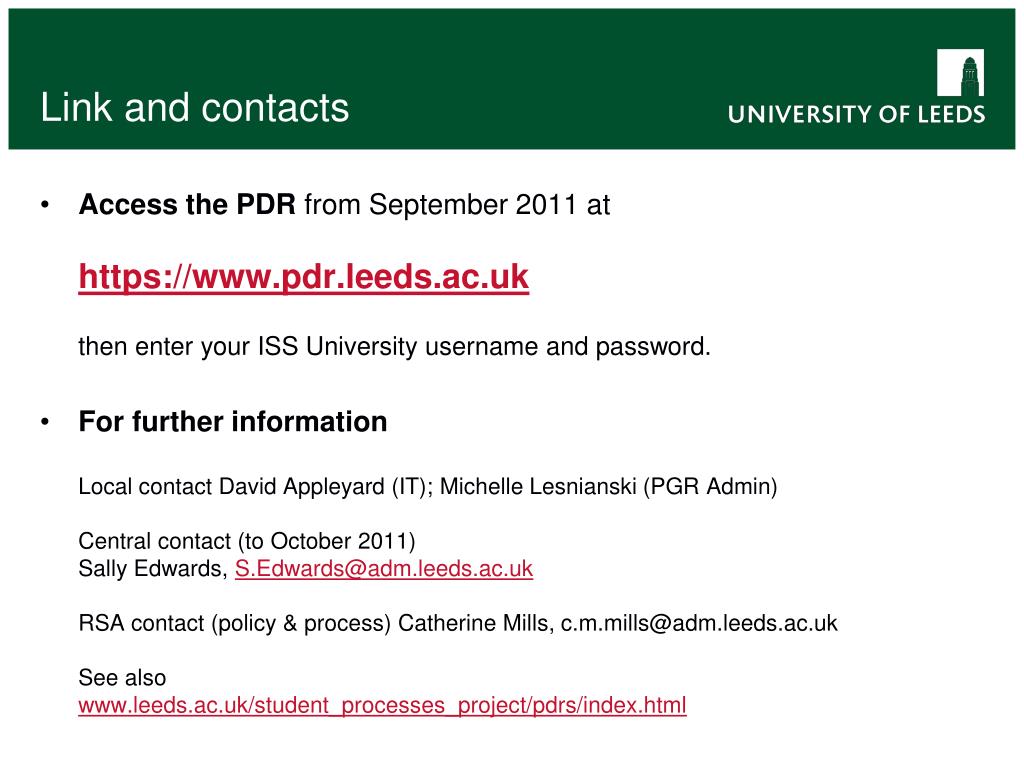Click the S.Edwards@adm.leeds.ac.uk email link

point(384,568)
